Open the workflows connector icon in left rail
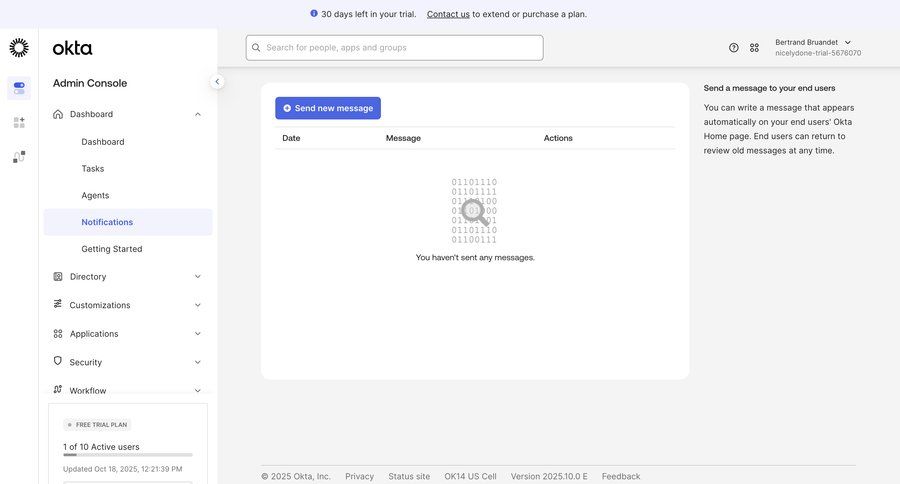 [19, 157]
